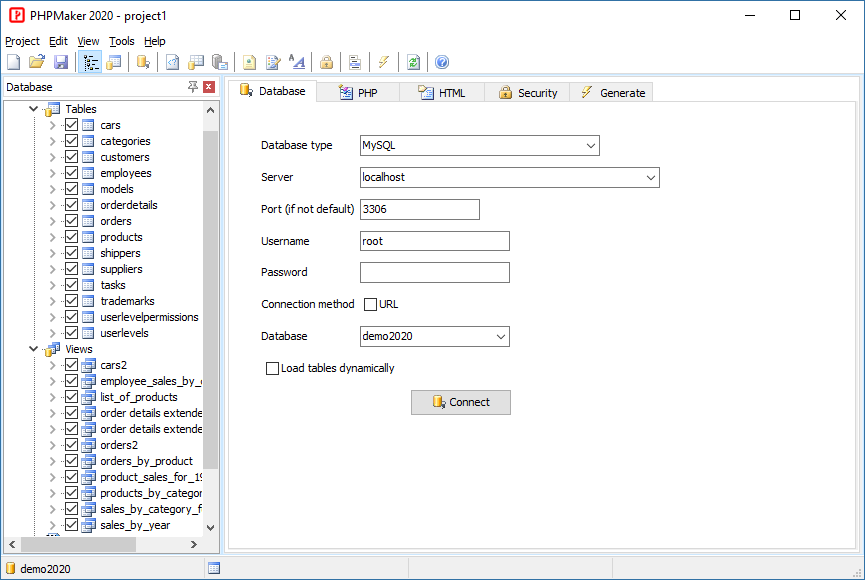Viewport: 865px width, 580px height.
Task: Click the tree panel scroll down arrow
Action: pyautogui.click(x=210, y=528)
